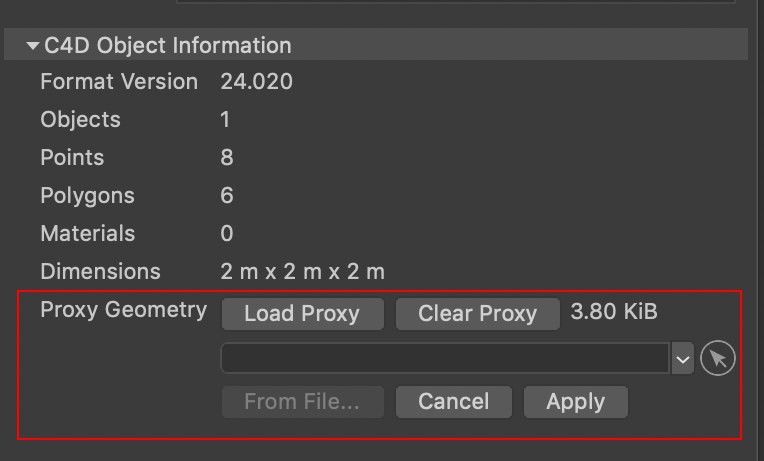This screenshot has width=764, height=461.
Task: Click the From File... button
Action: click(x=301, y=402)
